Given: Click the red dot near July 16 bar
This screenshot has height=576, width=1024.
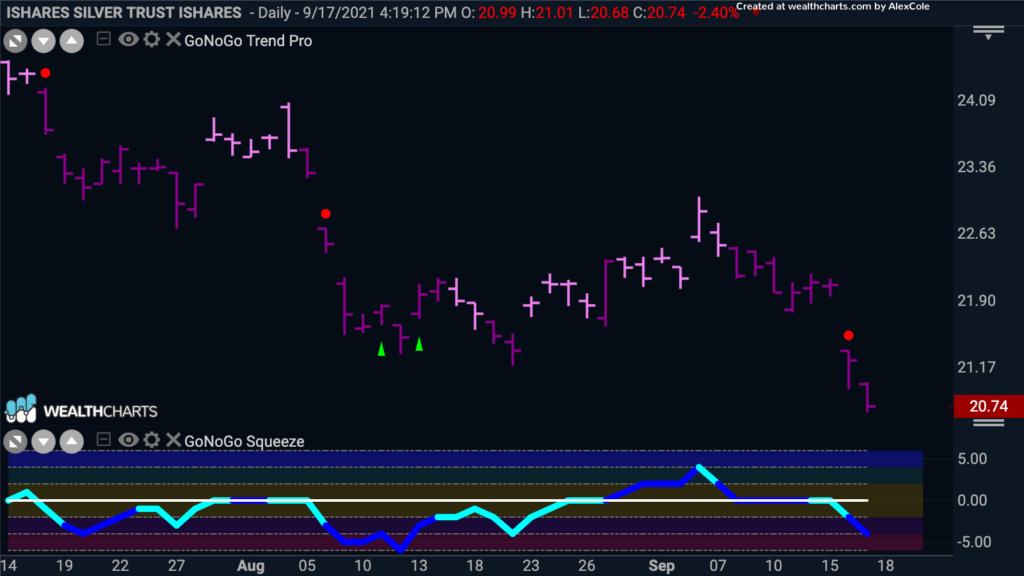Looking at the screenshot, I should tap(45, 72).
